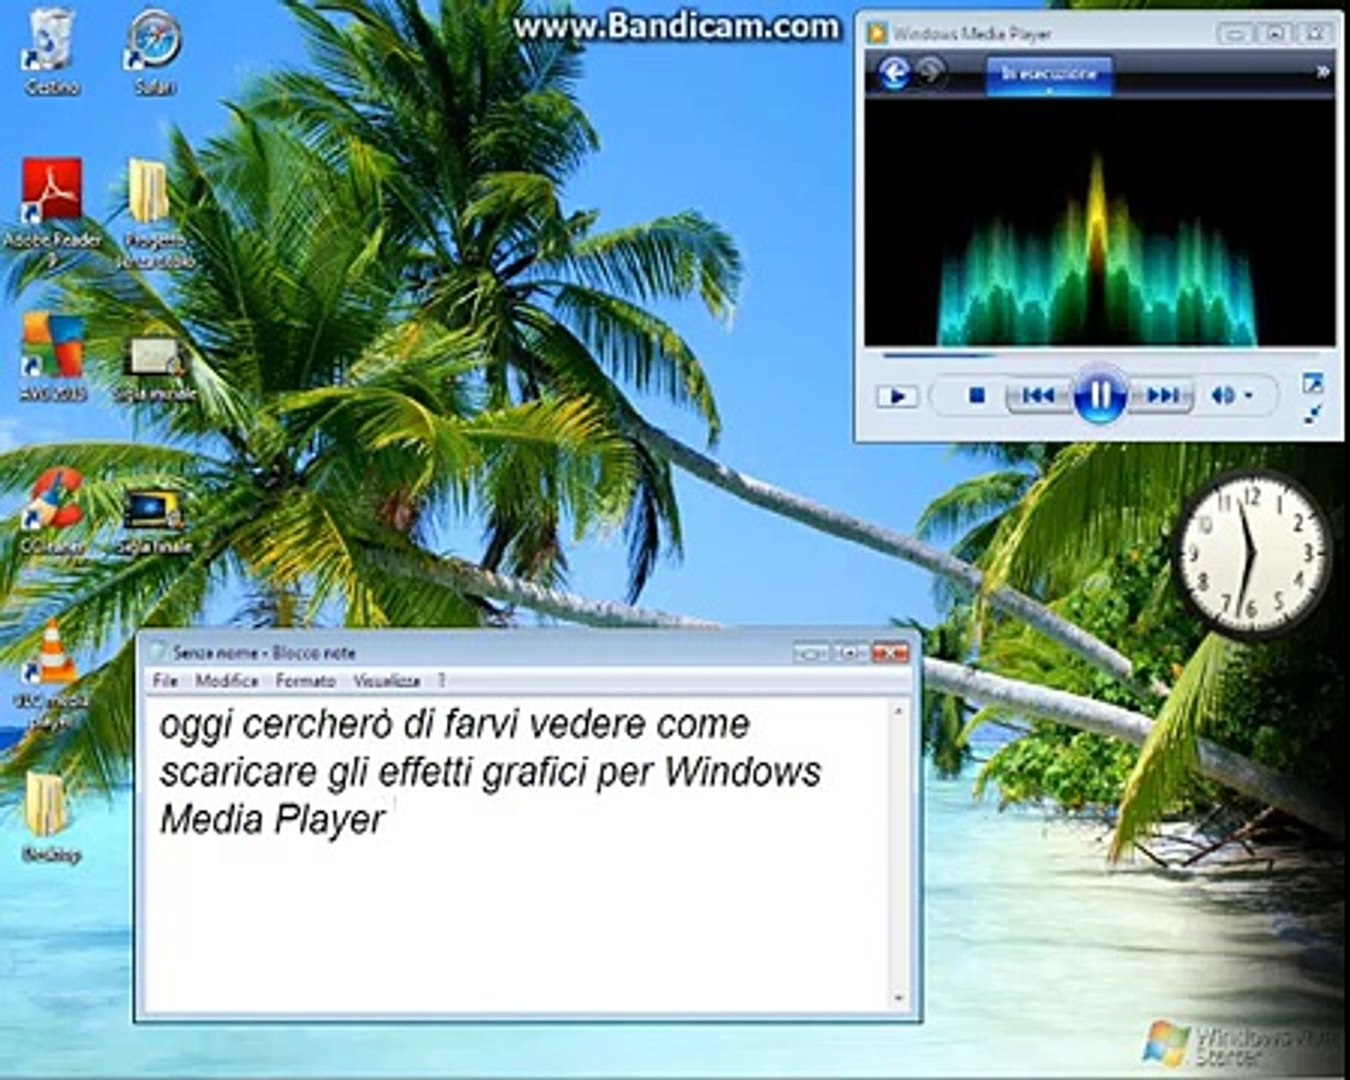Image resolution: width=1350 pixels, height=1080 pixels.
Task: Click the Media Player seek bar
Action: coord(1100,354)
